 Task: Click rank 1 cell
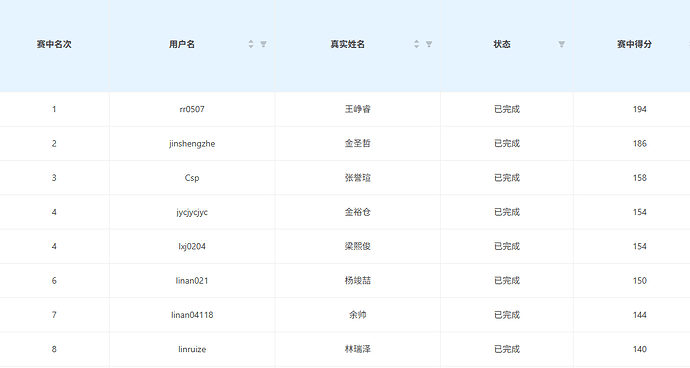(54, 109)
